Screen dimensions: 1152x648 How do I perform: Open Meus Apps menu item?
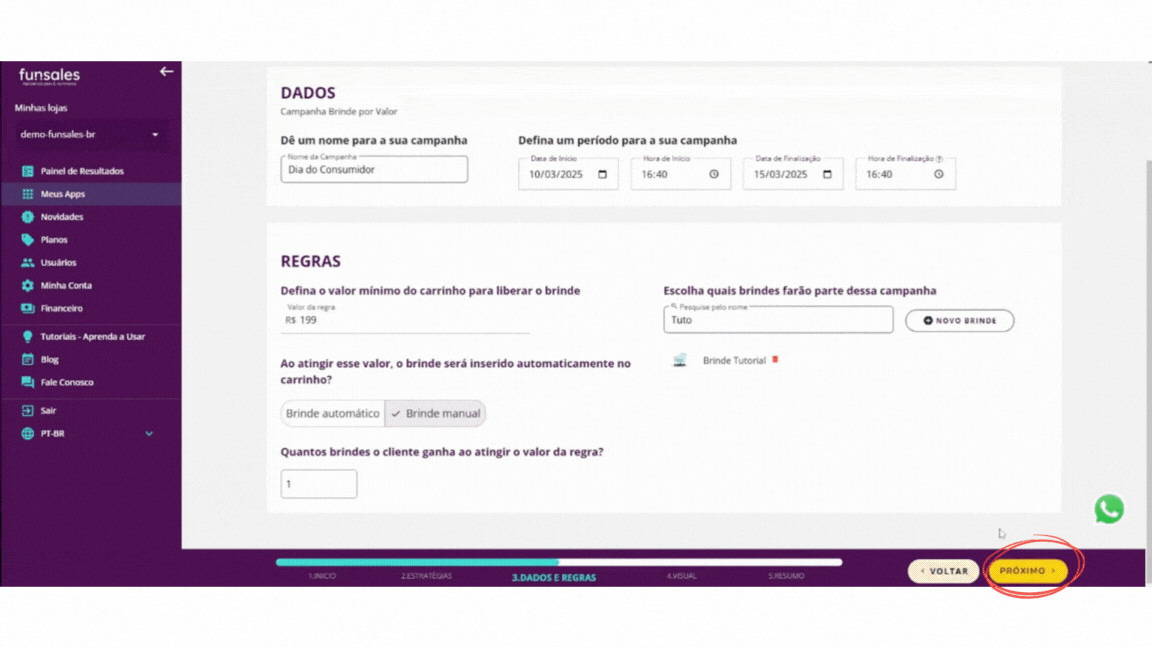coord(62,194)
